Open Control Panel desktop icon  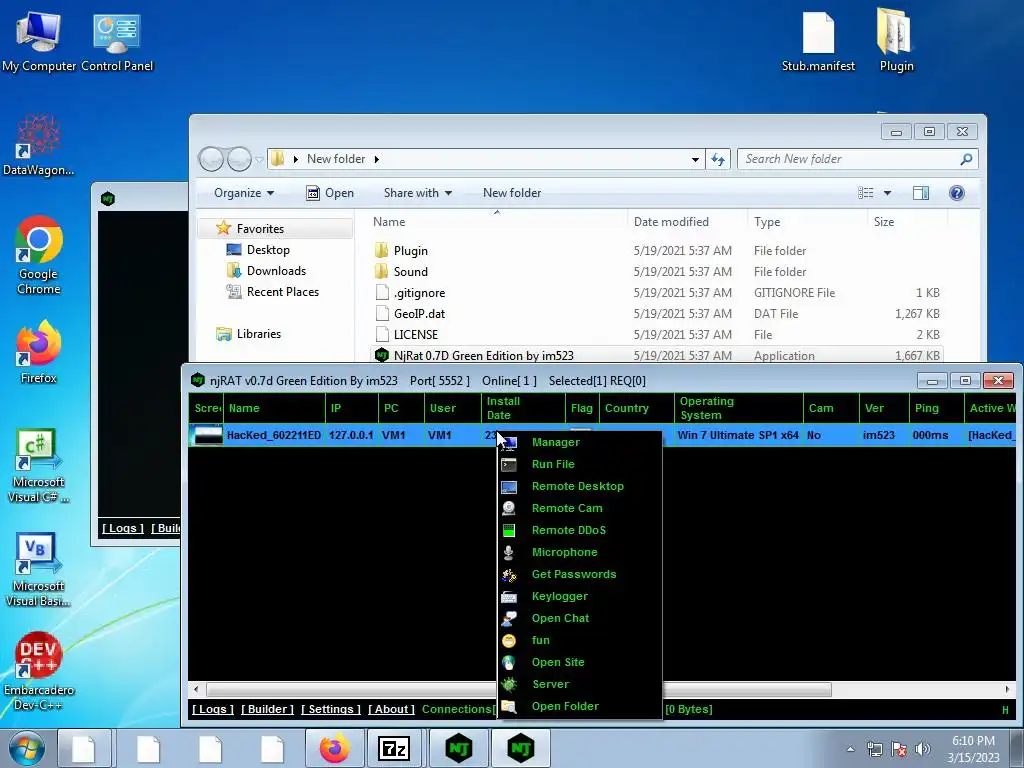click(117, 42)
